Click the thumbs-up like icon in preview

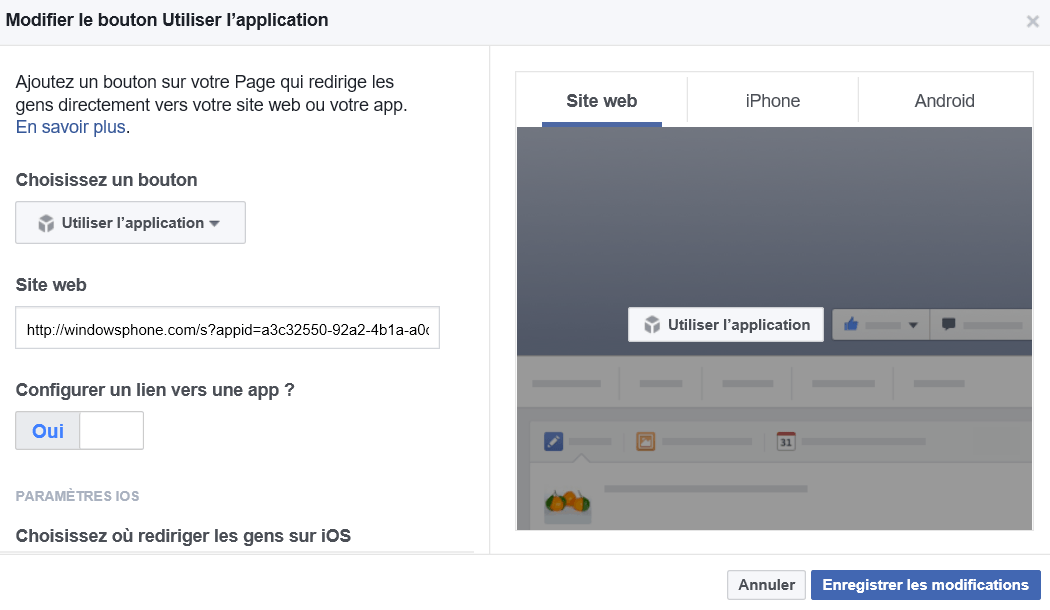click(x=851, y=325)
